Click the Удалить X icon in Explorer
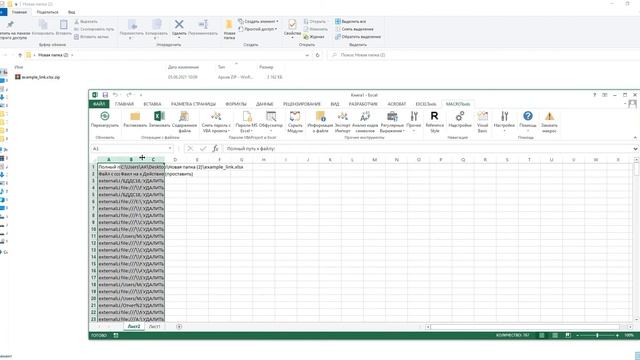Image resolution: width=640 pixels, height=360 pixels. (x=179, y=24)
